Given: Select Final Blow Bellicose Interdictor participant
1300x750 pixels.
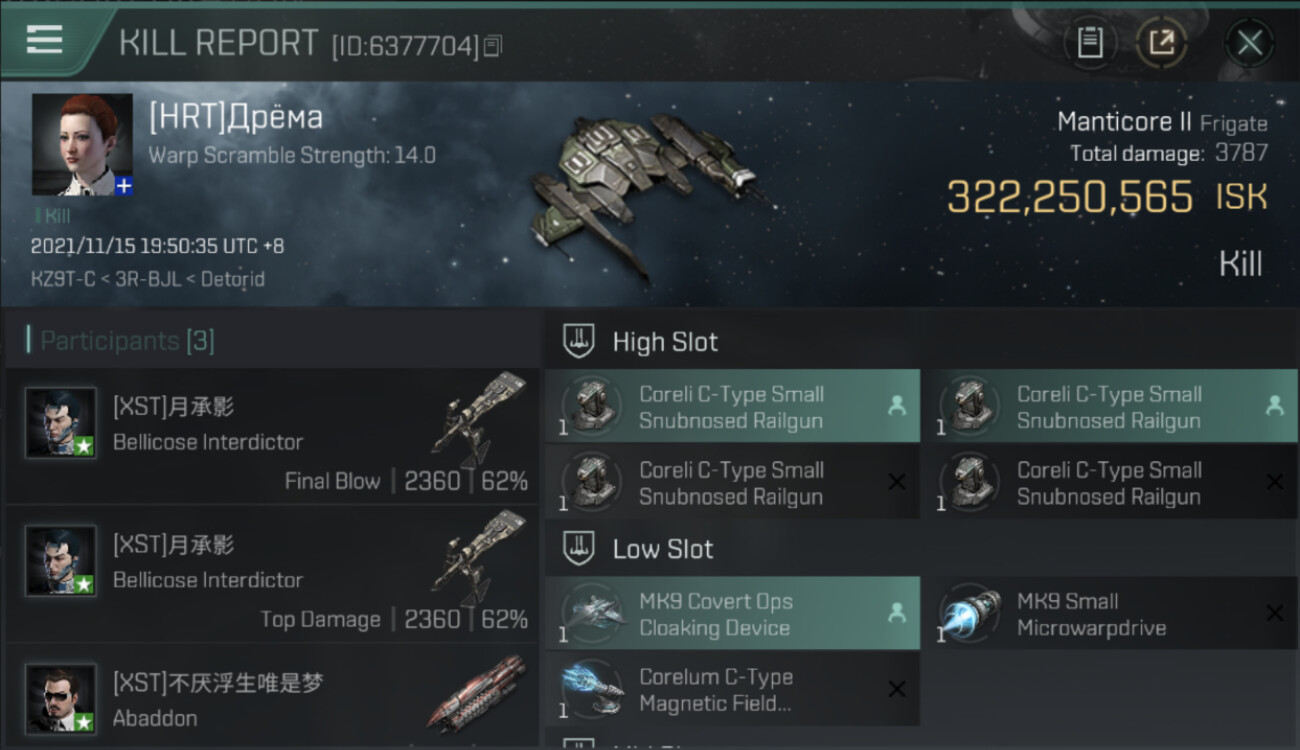Looking at the screenshot, I should [x=271, y=436].
